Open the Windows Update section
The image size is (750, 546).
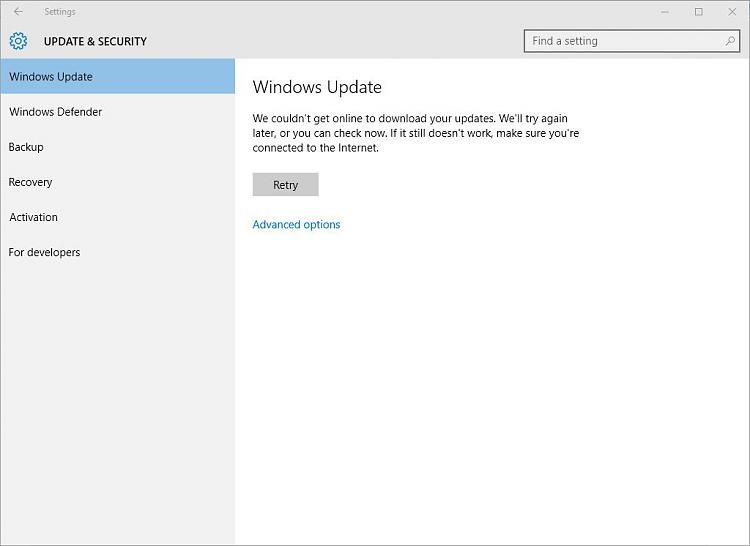pos(118,76)
